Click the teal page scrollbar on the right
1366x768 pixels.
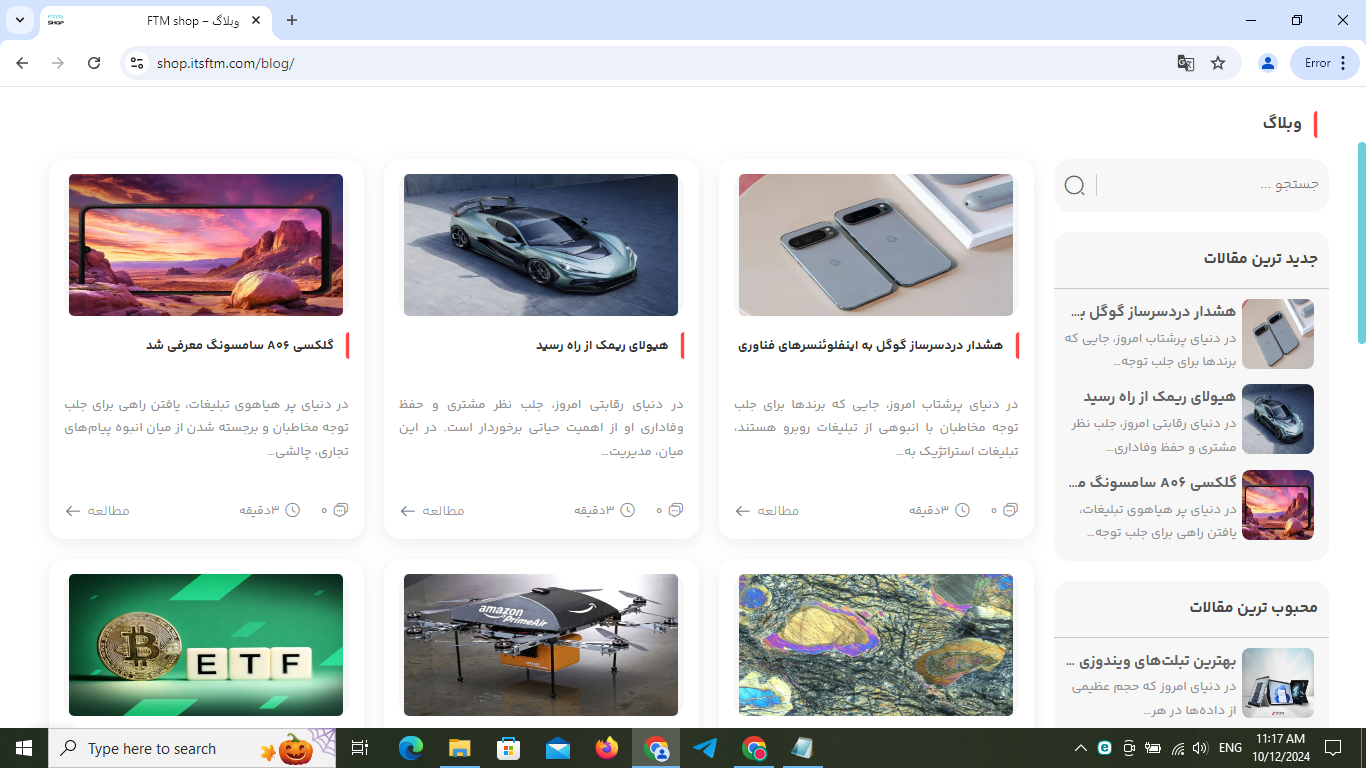[x=1361, y=243]
